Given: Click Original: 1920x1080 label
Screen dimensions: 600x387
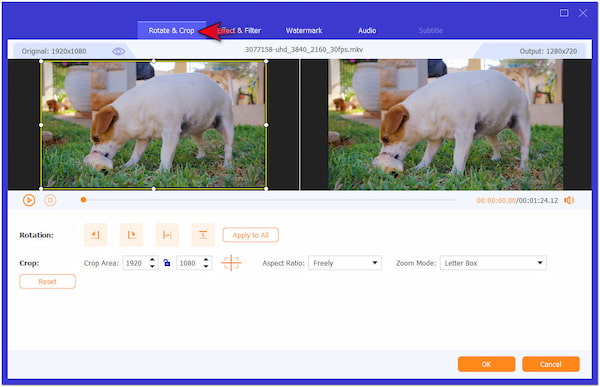Looking at the screenshot, I should pos(54,51).
